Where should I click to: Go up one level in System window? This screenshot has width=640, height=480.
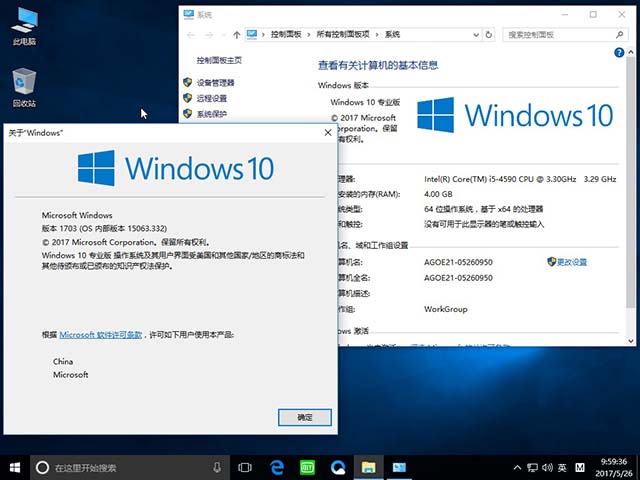point(237,35)
